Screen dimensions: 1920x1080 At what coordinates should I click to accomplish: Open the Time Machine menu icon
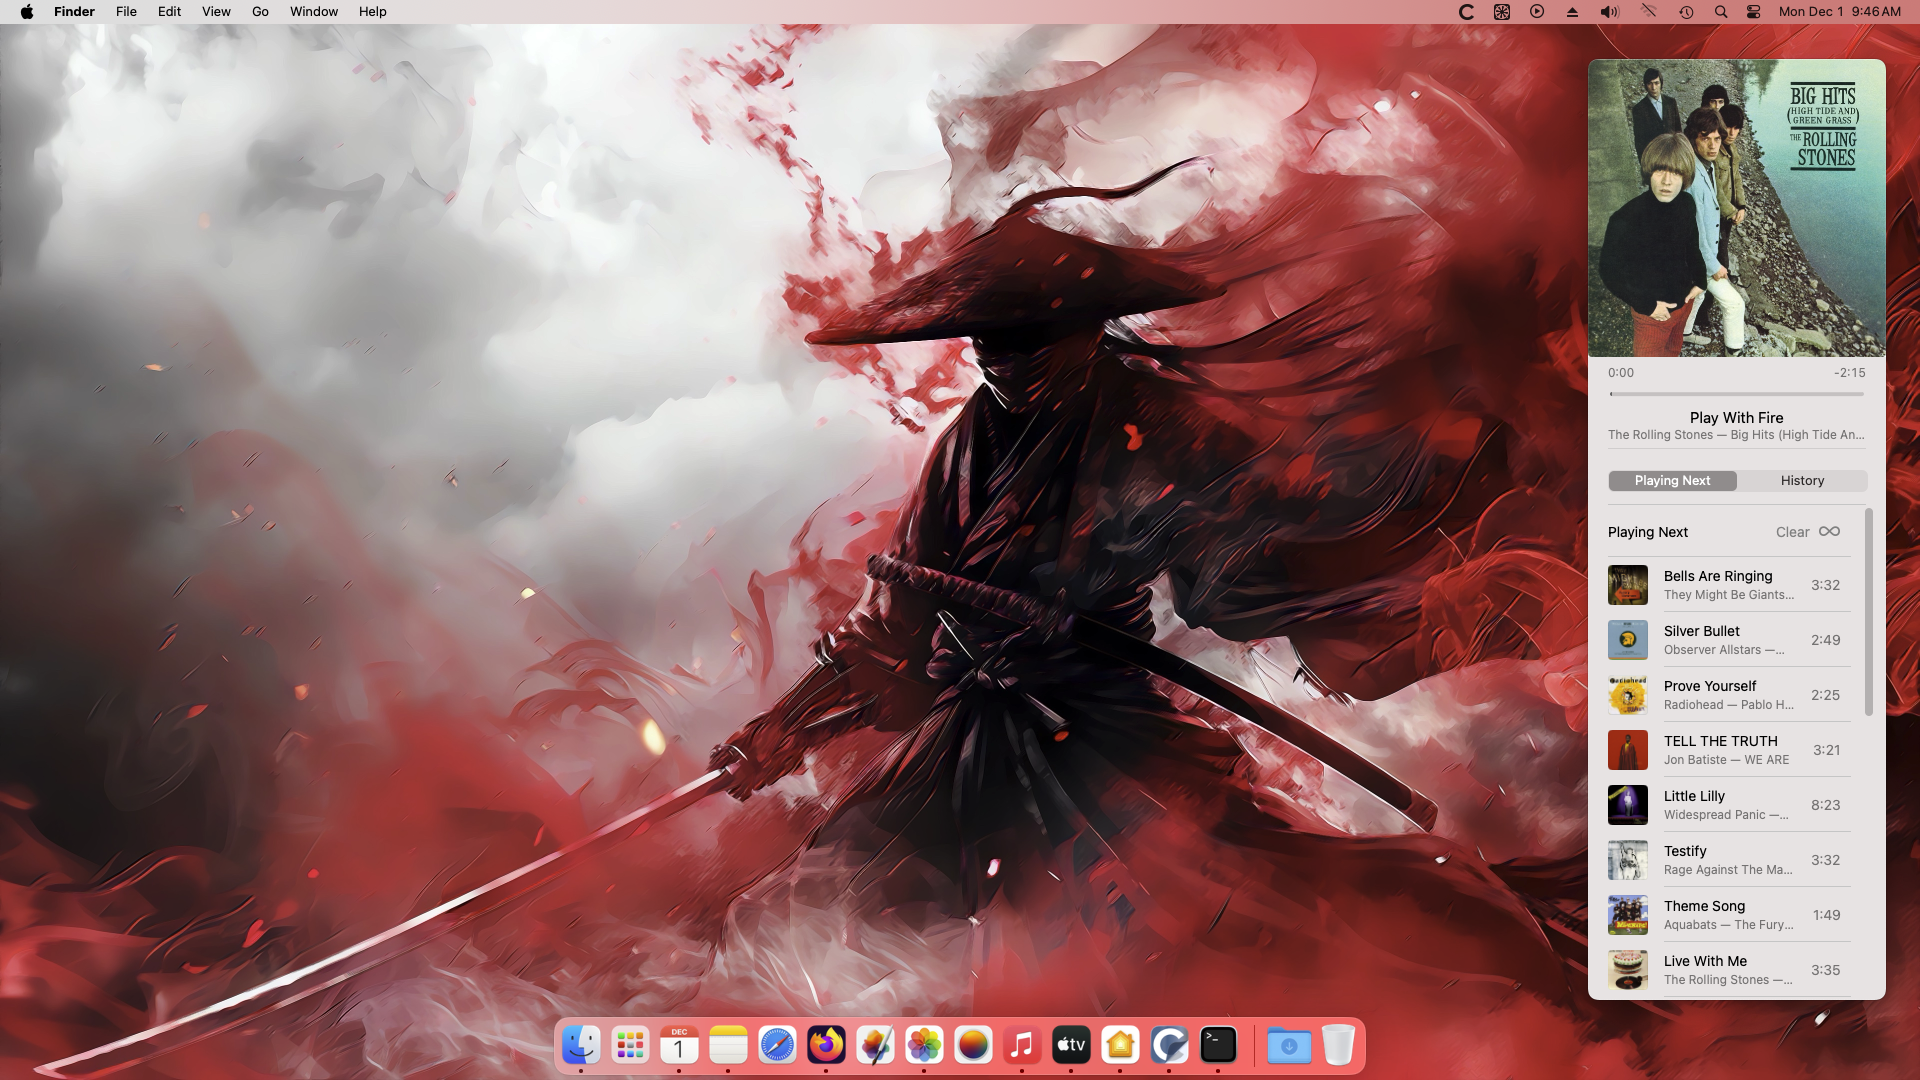[x=1686, y=12]
